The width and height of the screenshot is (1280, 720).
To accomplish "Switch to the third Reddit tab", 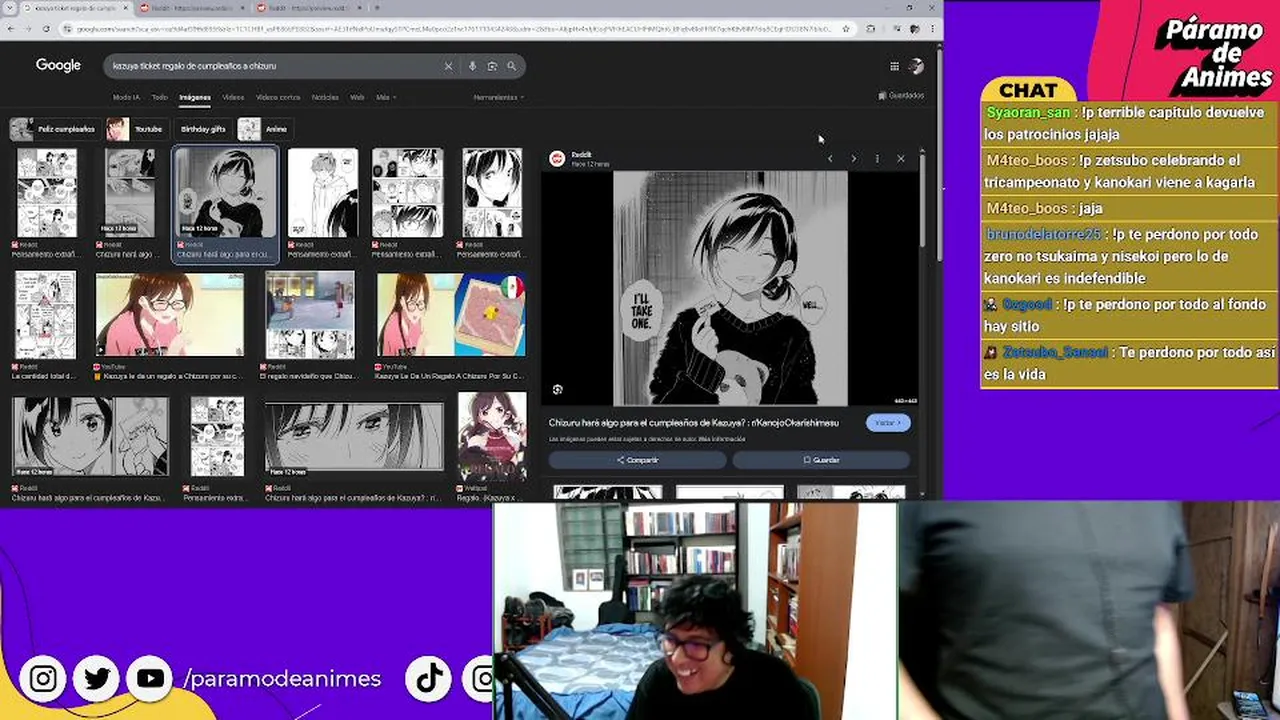I will 307,8.
